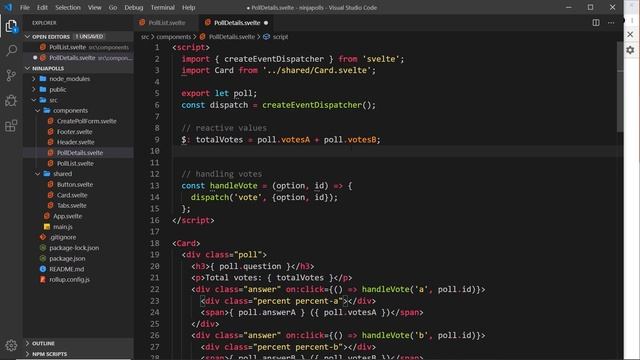Open Button.svelte in shared folder
640x360 pixels.
coord(75,184)
